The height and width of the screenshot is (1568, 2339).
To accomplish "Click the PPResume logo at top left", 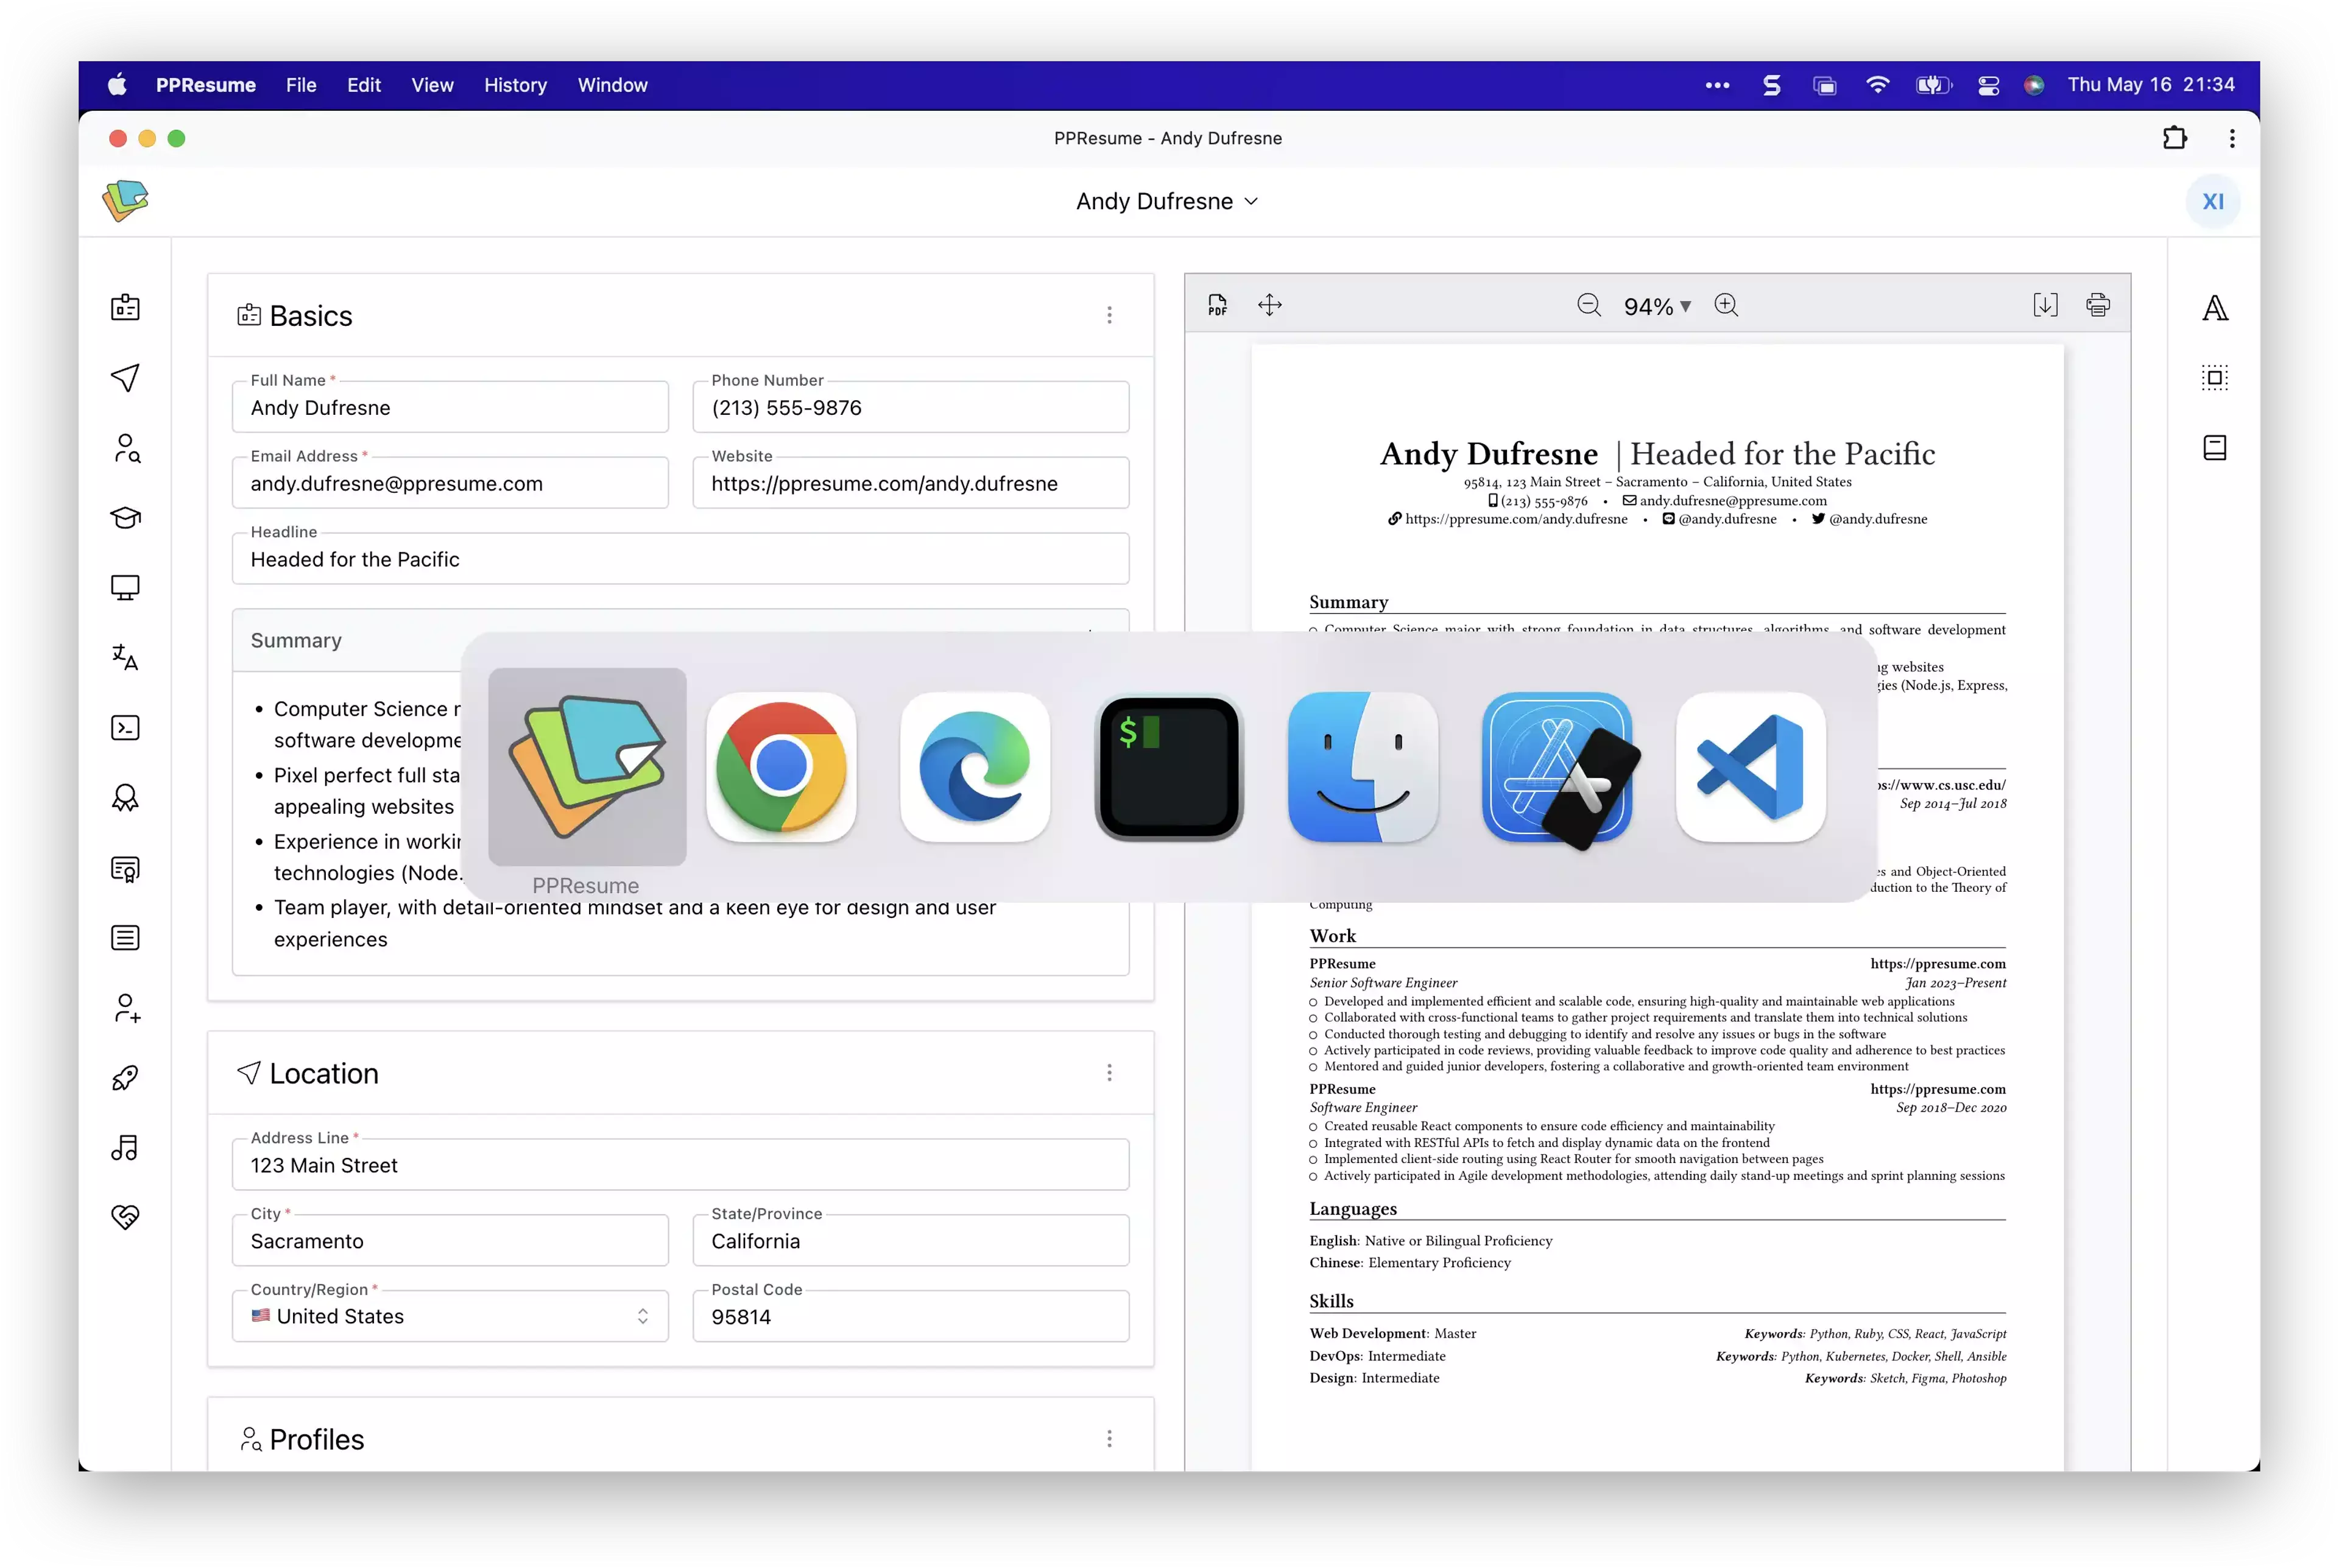I will tap(125, 200).
